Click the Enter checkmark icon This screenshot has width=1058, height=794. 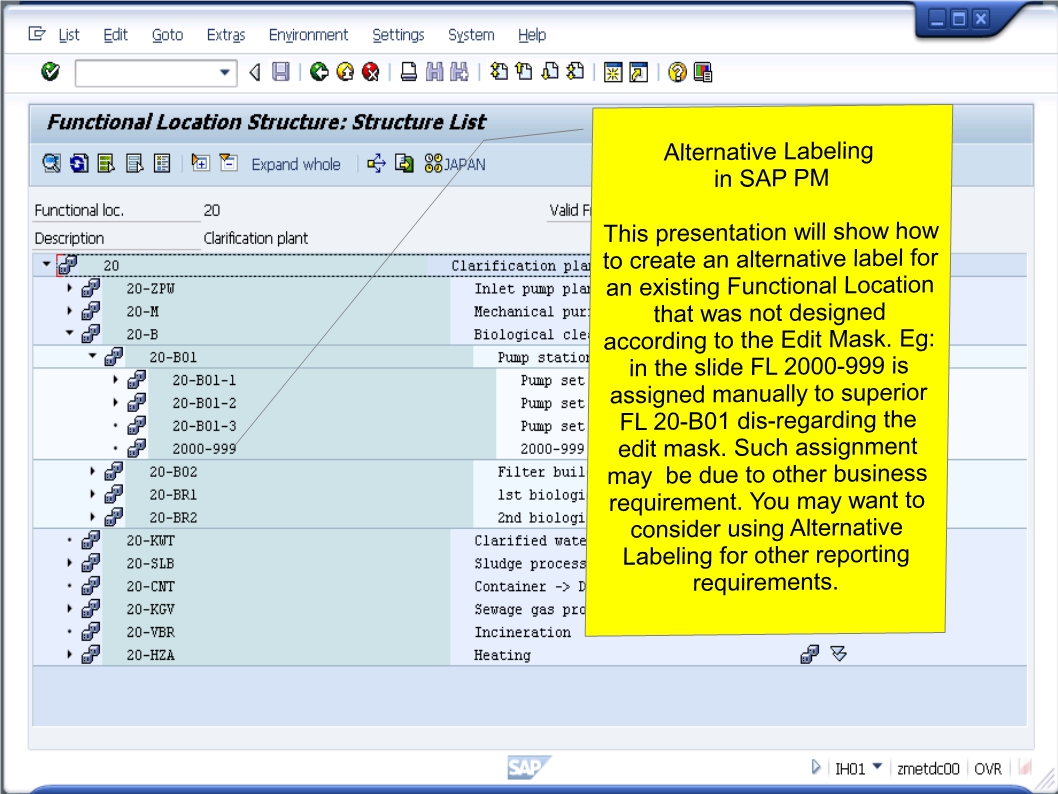tap(50, 72)
